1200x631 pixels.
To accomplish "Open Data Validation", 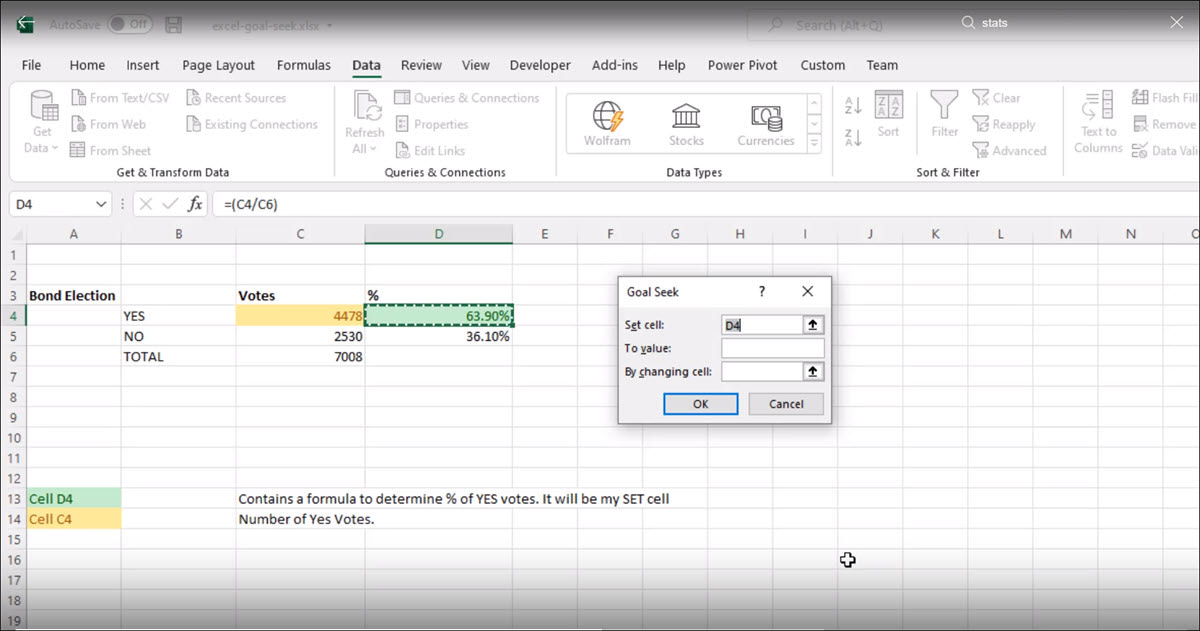I will point(1165,150).
